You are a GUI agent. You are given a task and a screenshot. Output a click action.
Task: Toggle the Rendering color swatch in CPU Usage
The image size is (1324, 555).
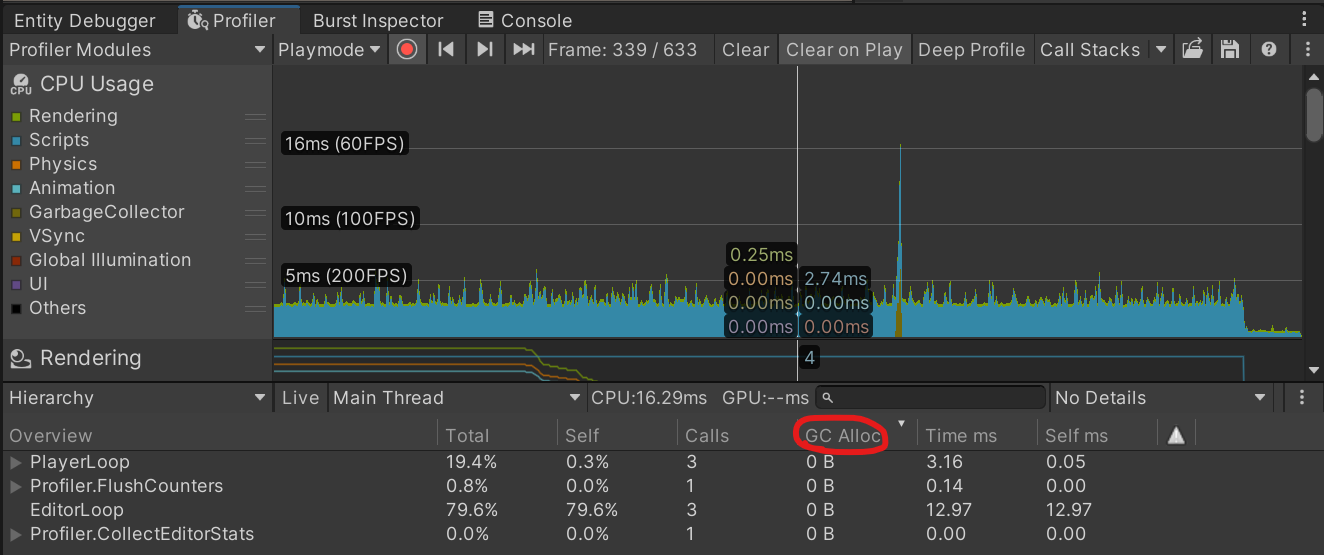(17, 117)
